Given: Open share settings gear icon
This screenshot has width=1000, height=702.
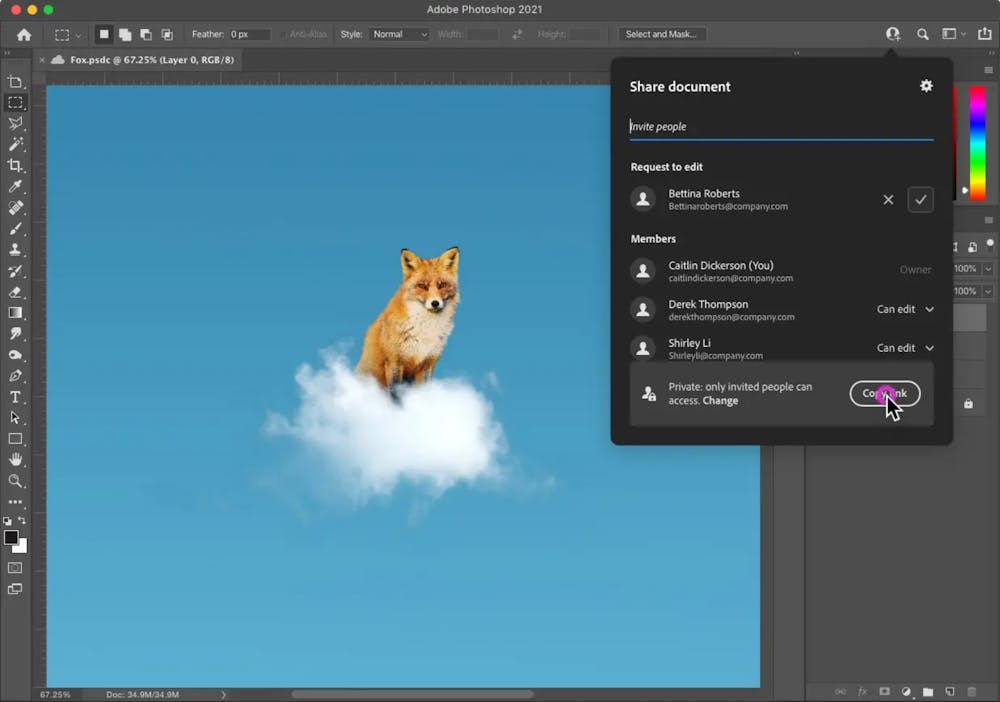Looking at the screenshot, I should (926, 86).
